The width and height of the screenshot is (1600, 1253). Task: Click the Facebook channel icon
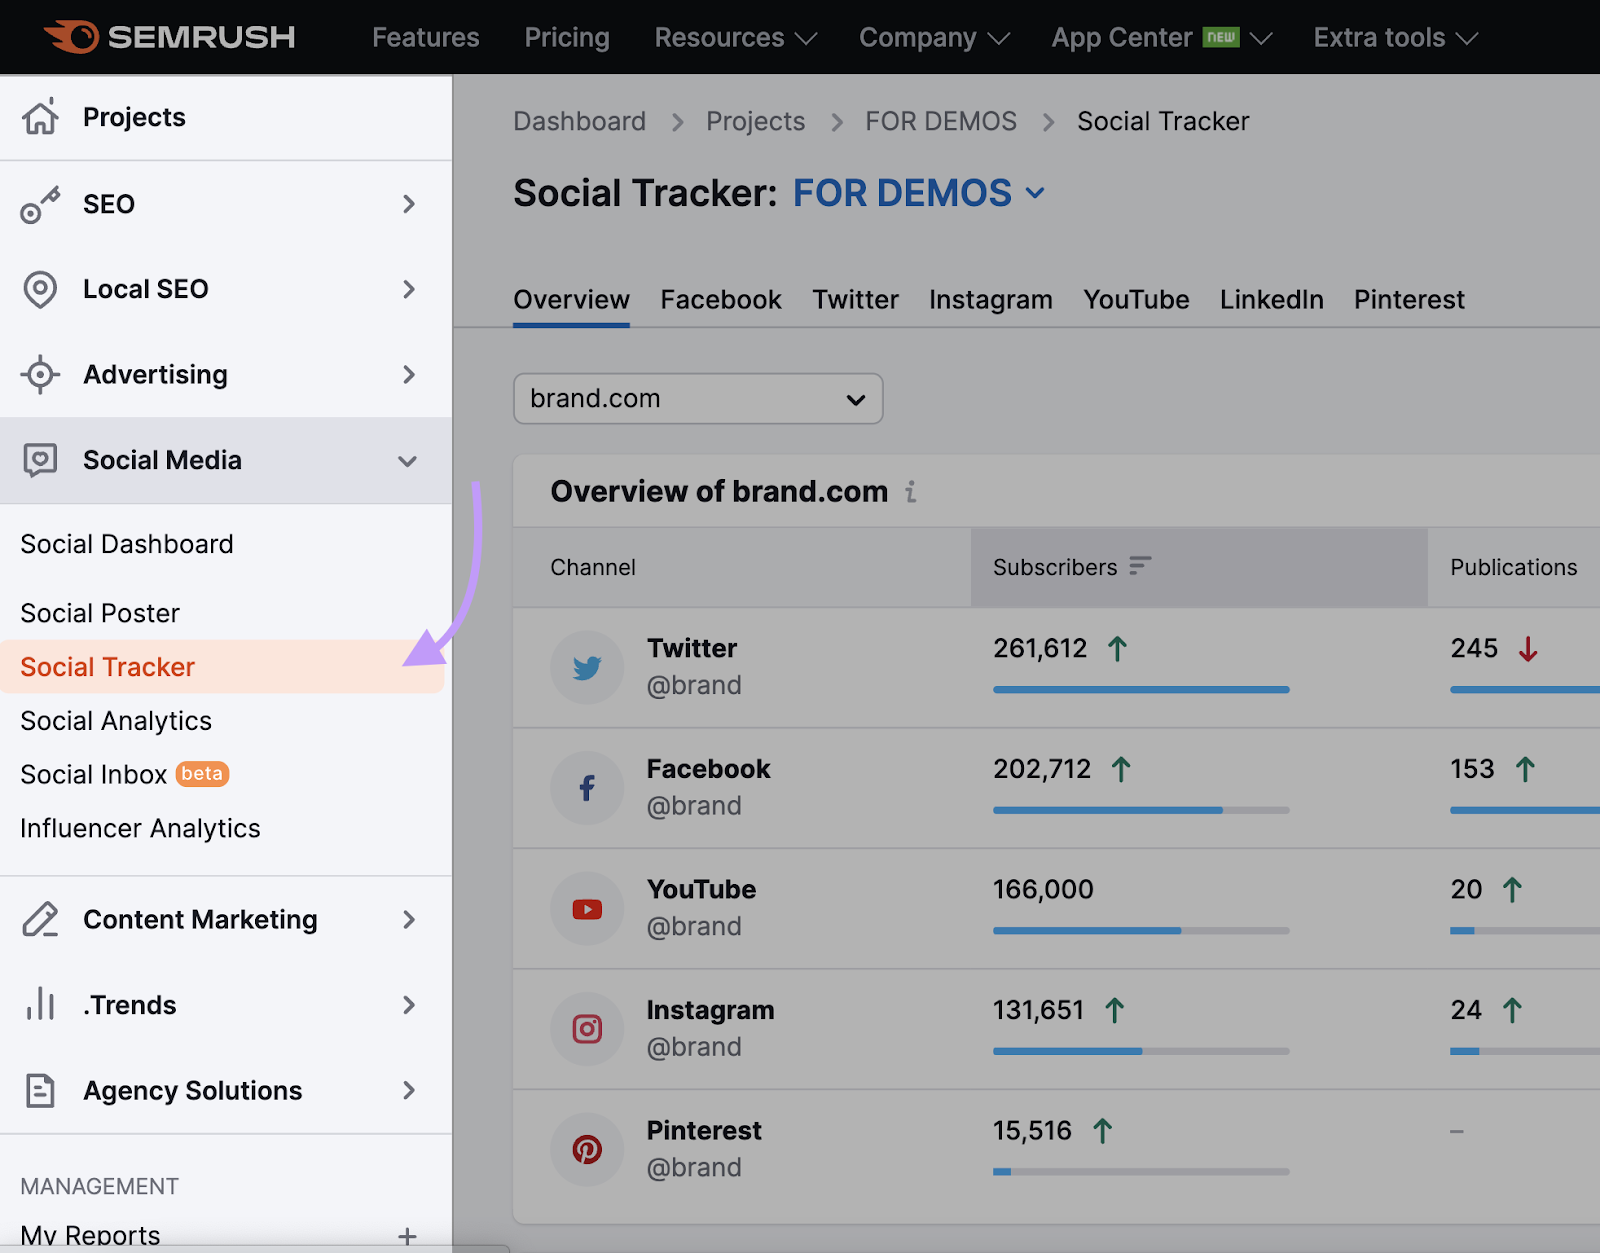(x=587, y=788)
